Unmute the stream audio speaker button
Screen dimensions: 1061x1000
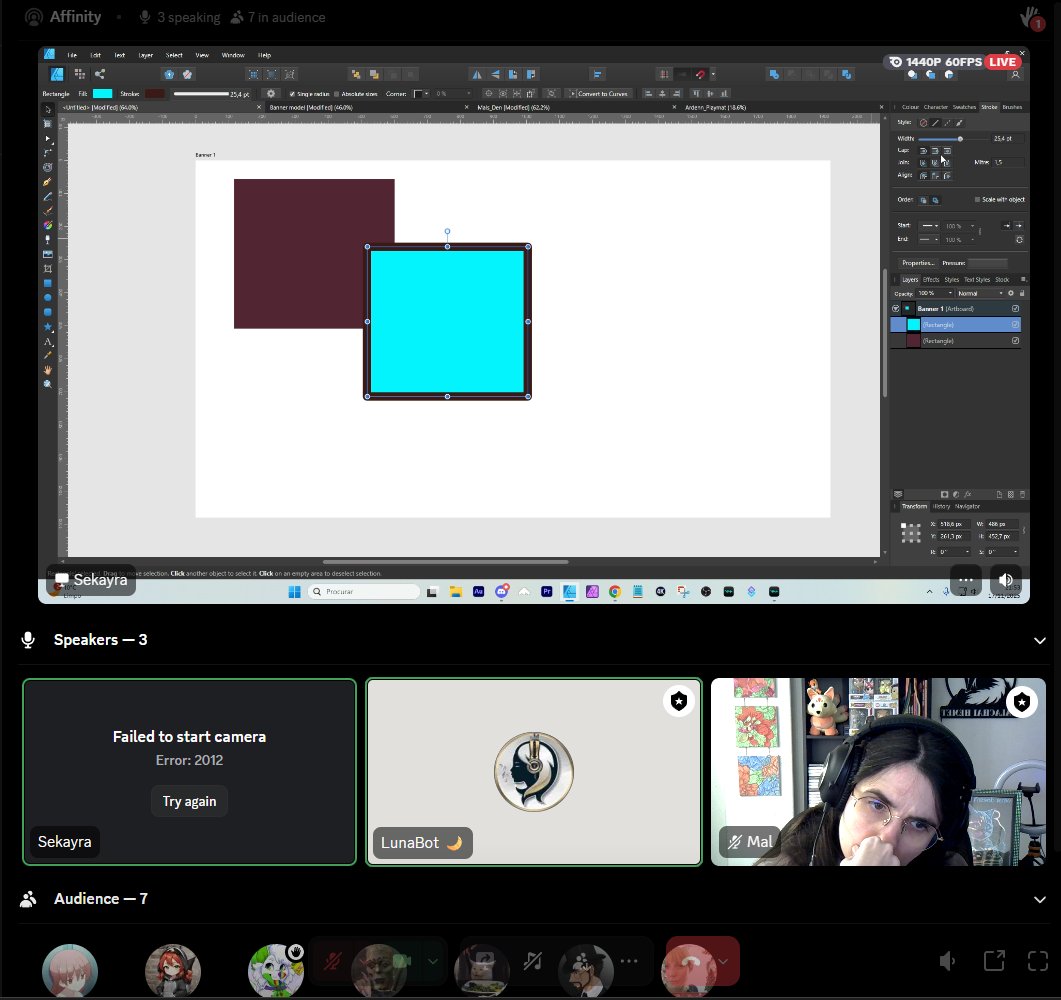coord(1006,581)
